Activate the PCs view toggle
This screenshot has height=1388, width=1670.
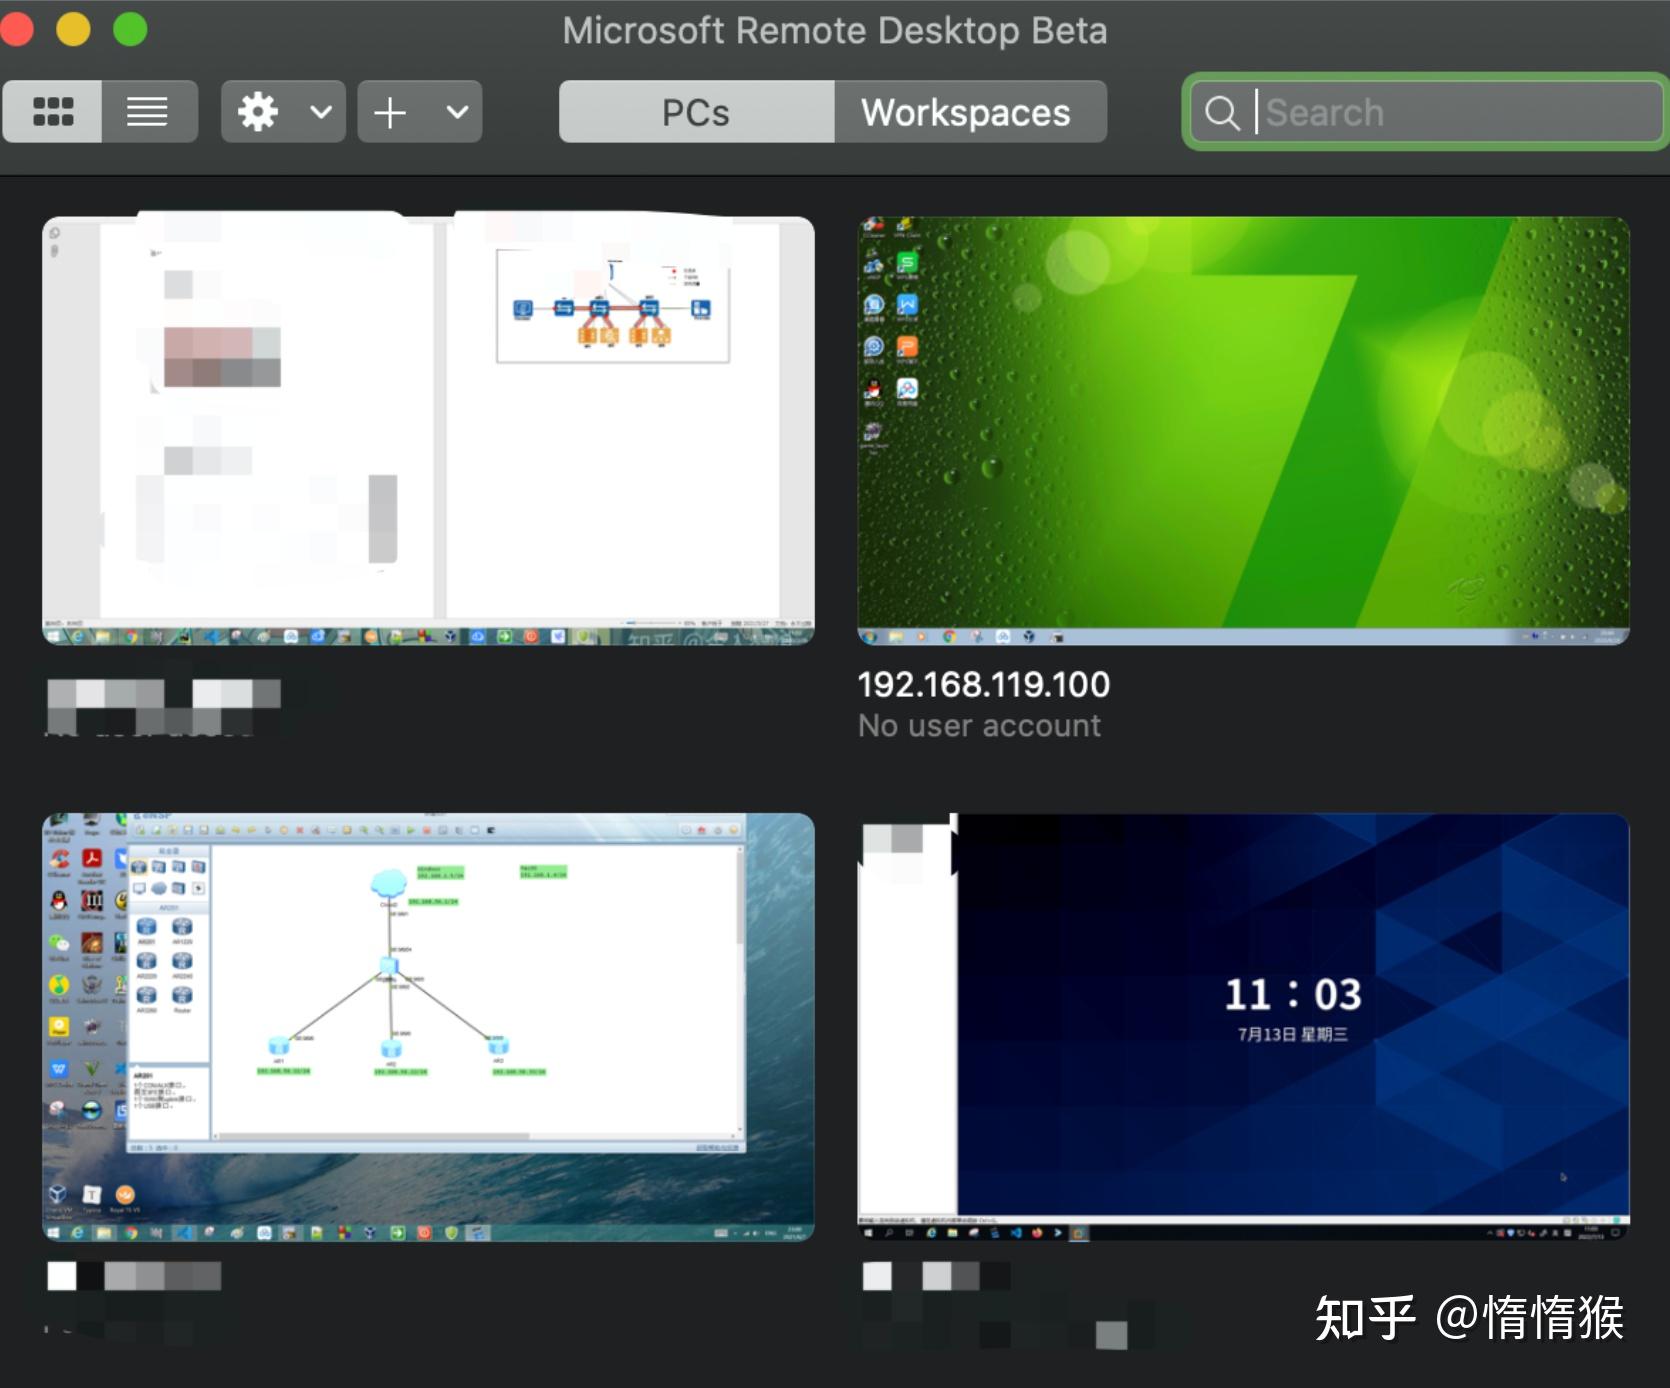696,112
